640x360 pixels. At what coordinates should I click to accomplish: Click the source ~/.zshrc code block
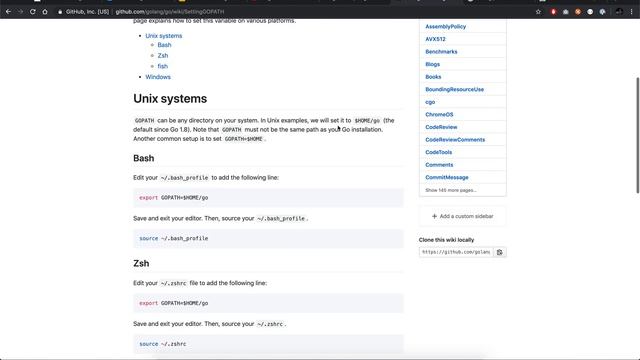[268, 344]
